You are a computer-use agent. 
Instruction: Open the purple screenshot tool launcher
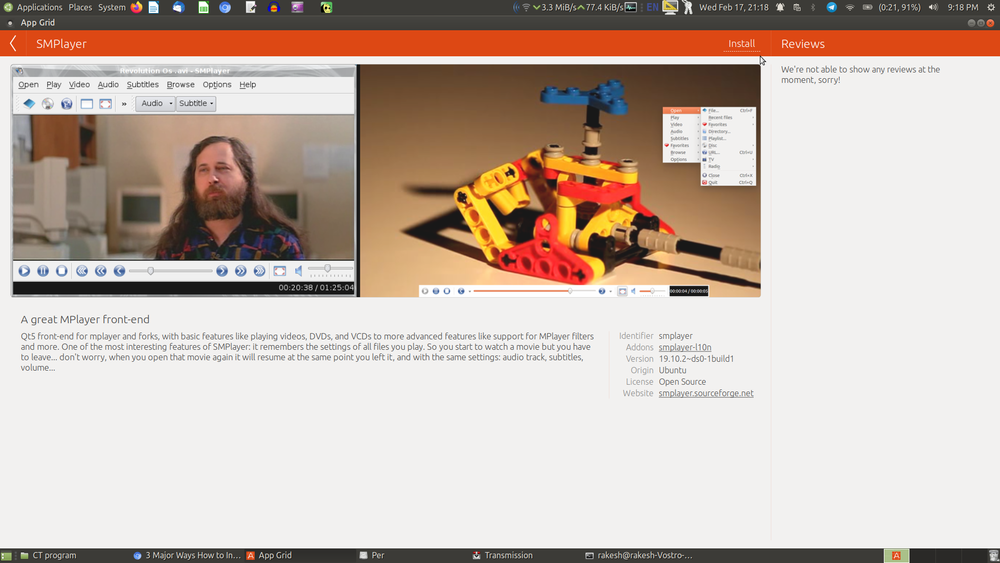tap(297, 7)
